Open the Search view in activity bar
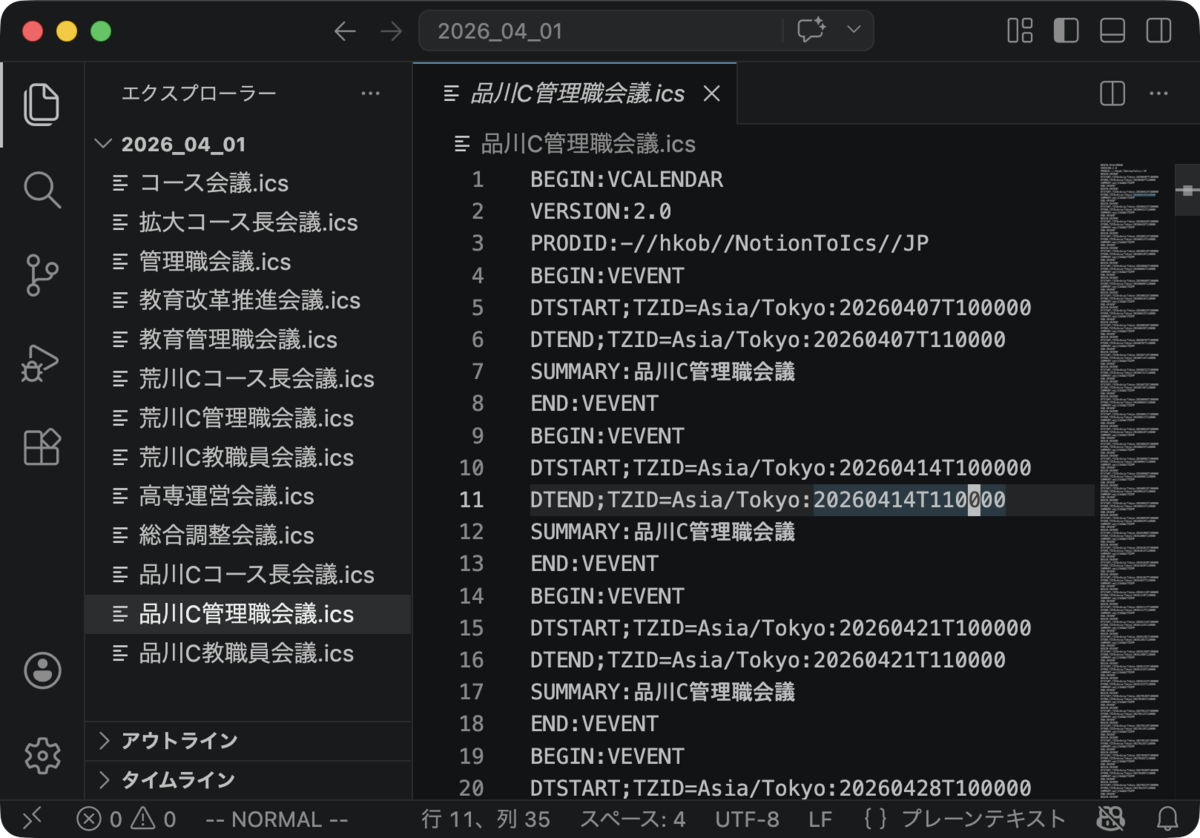Viewport: 1200px width, 838px height. [x=42, y=189]
